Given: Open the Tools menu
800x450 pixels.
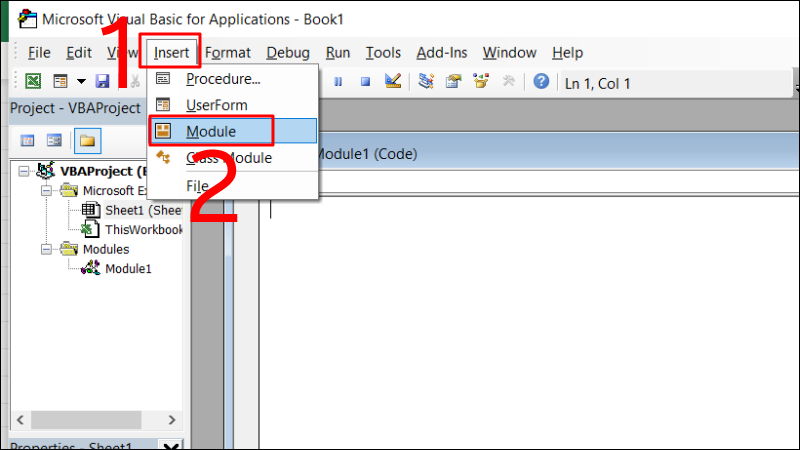Looking at the screenshot, I should (x=383, y=53).
